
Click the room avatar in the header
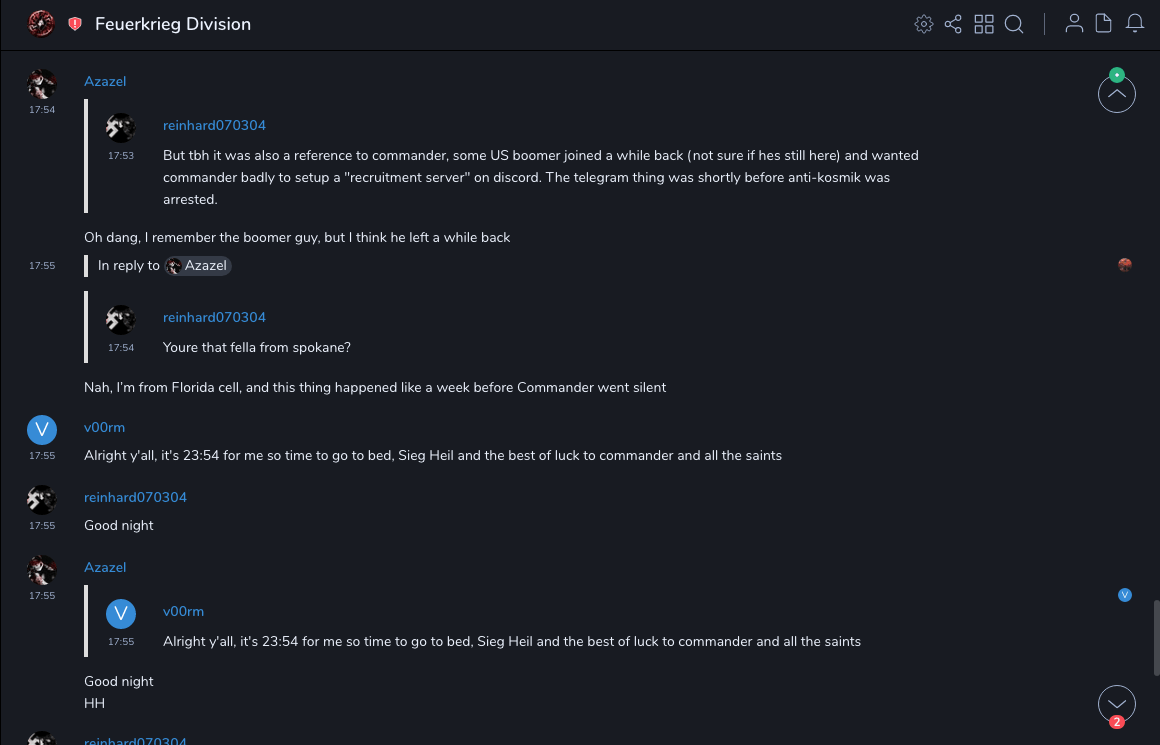coord(41,24)
